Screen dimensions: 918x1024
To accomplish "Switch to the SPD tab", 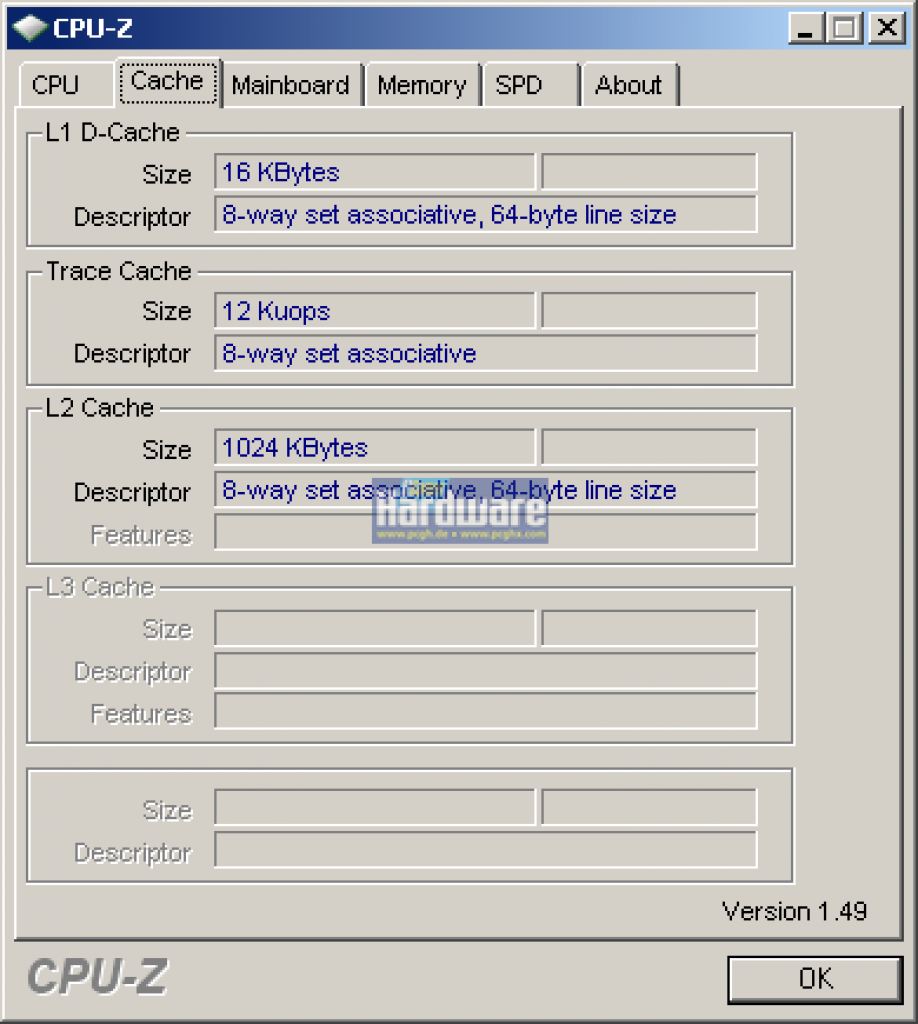I will click(531, 85).
